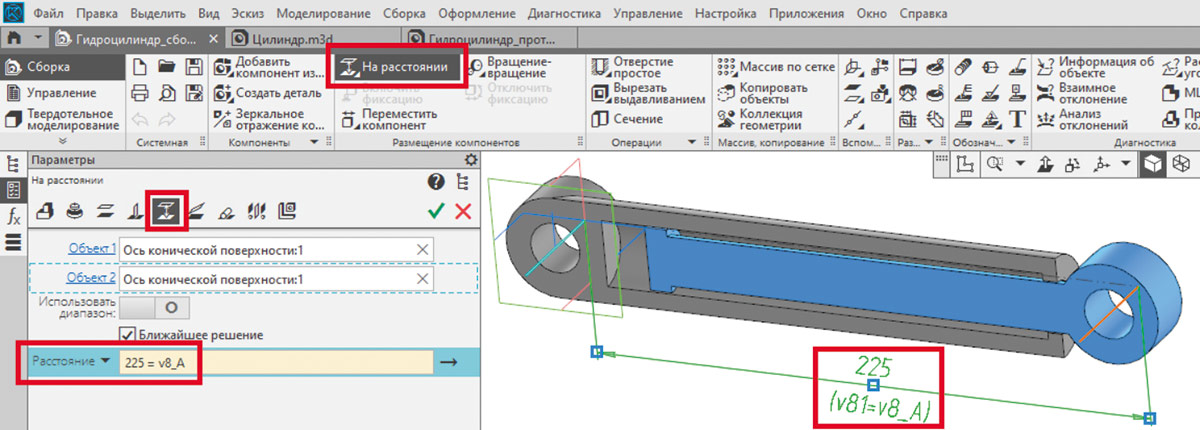Select the tangency mate icon in Параметры
The image size is (1200, 430).
(x=226, y=211)
